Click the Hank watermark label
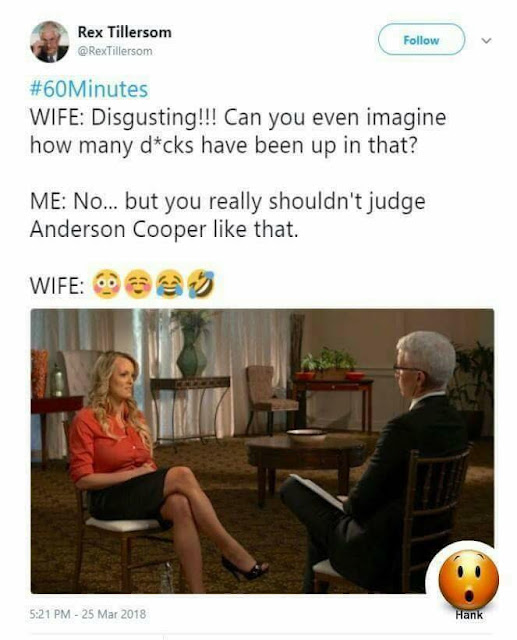 [469, 615]
